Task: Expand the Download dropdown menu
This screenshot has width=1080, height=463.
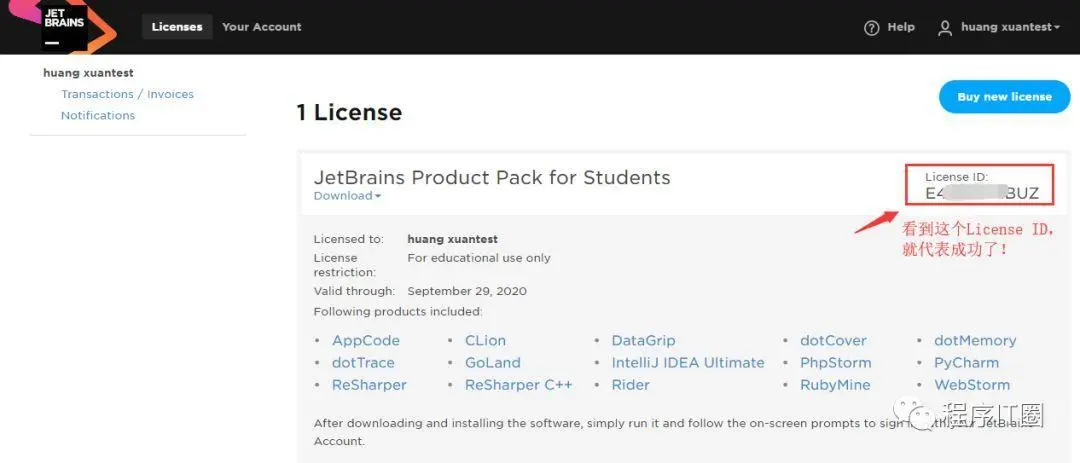Action: (x=347, y=196)
